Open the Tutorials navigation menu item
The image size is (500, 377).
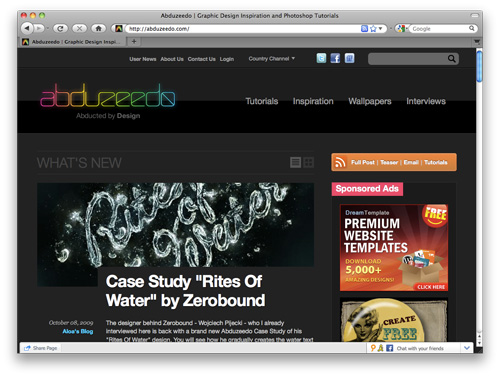coord(262,101)
